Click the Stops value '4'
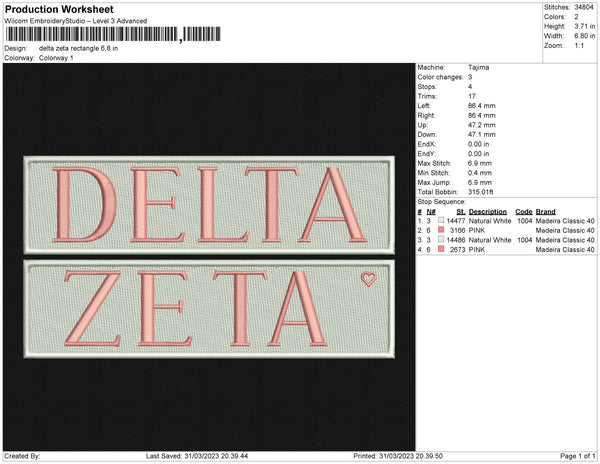This screenshot has width=600, height=464. pos(470,86)
